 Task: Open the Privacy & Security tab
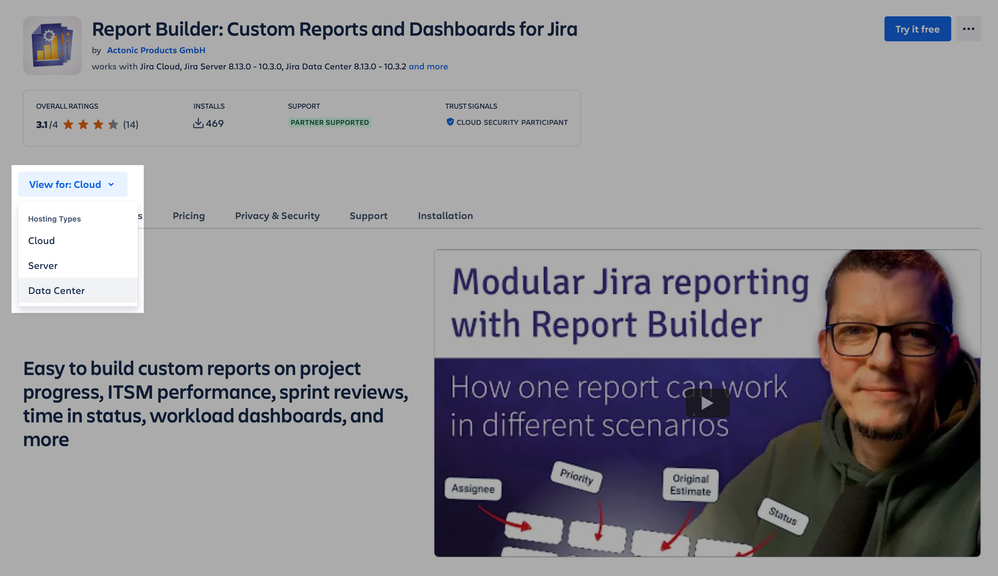point(278,216)
